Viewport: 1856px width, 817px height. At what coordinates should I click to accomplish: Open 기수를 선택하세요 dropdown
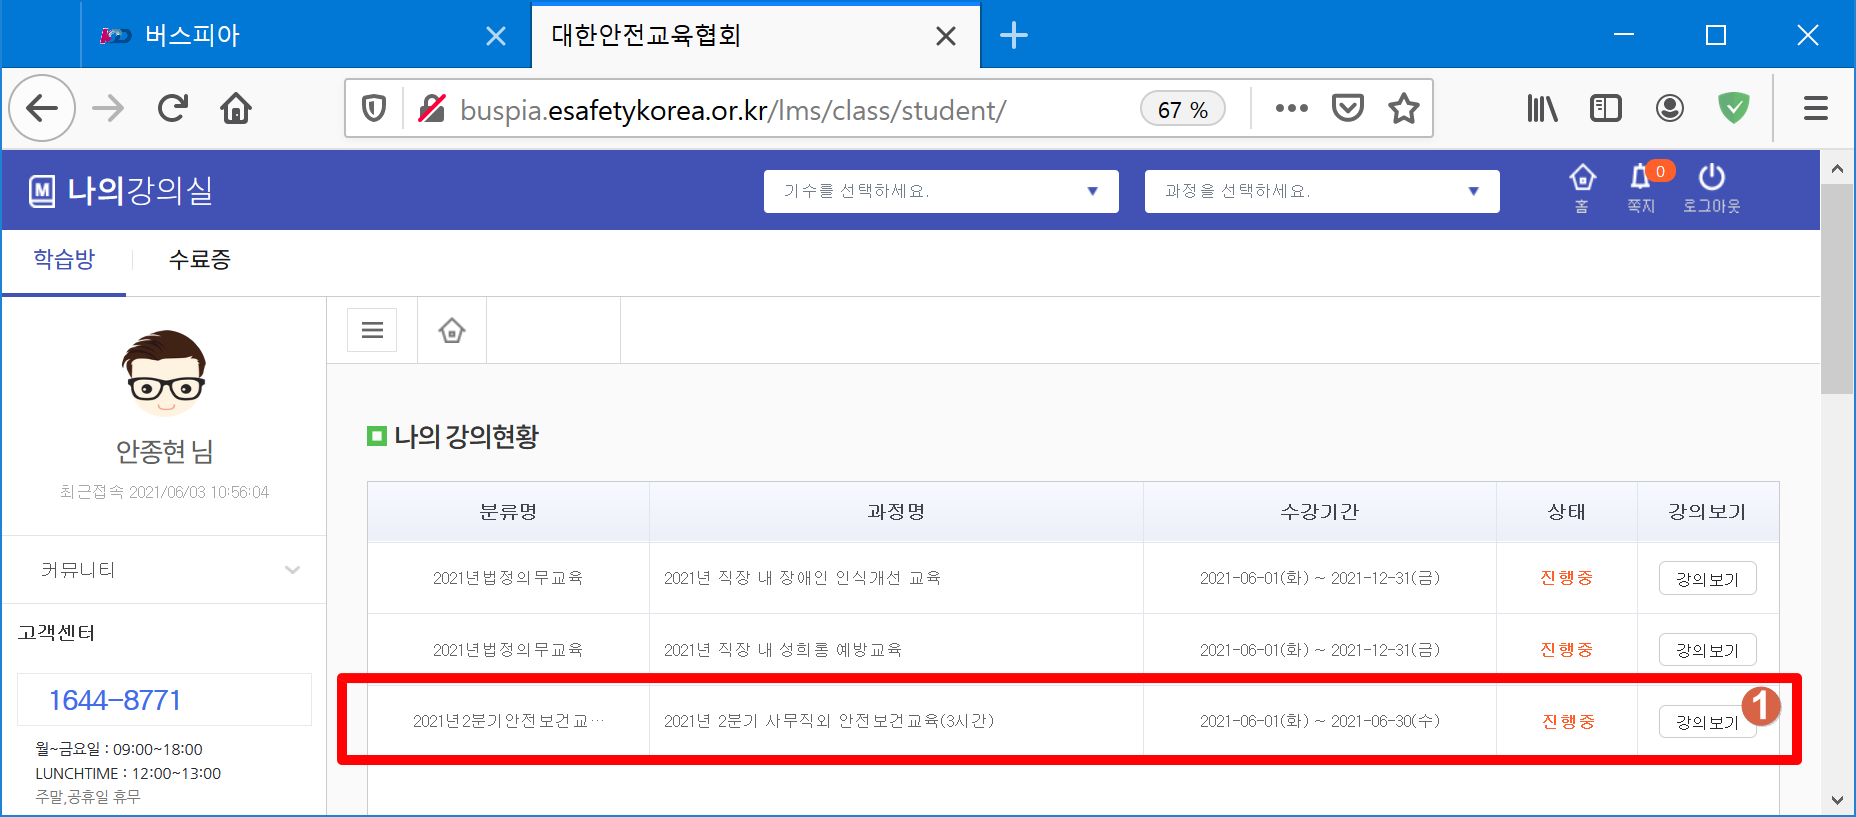941,191
